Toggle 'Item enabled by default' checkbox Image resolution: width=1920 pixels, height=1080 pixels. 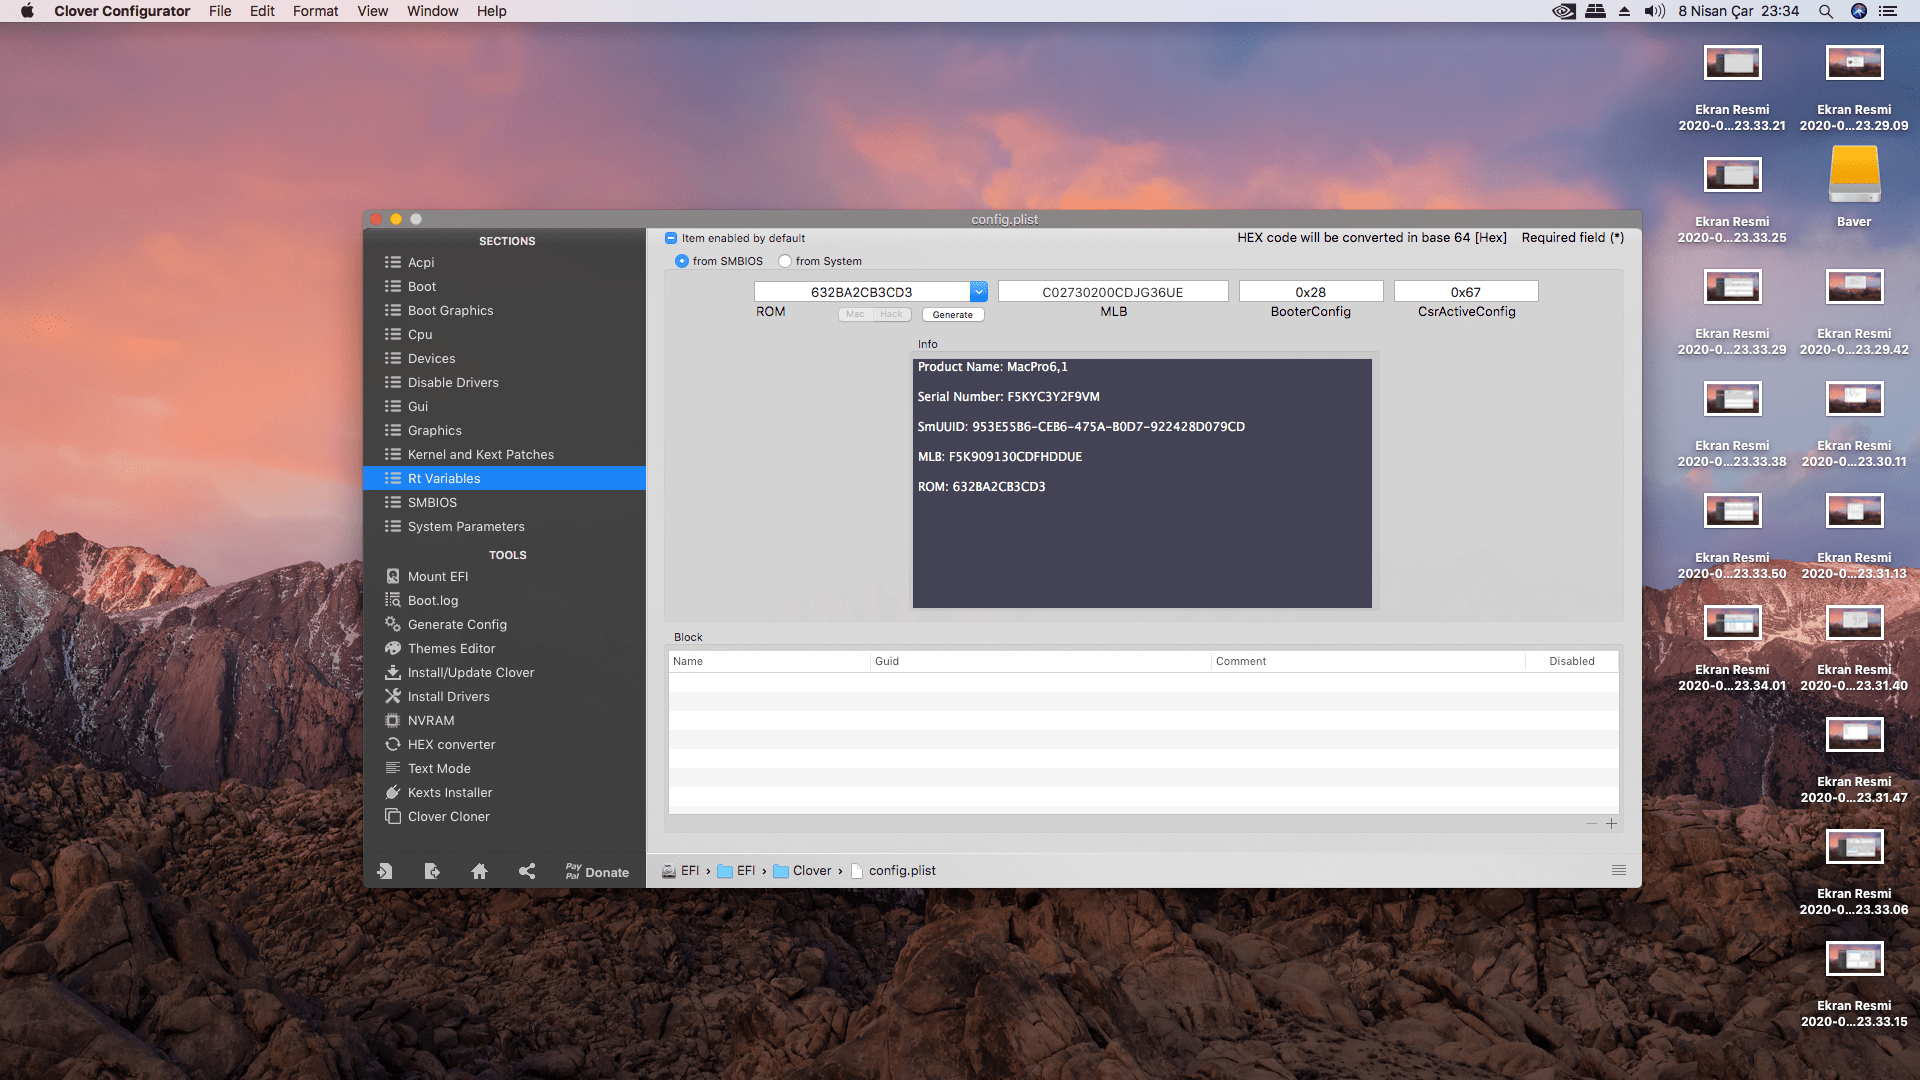pyautogui.click(x=671, y=238)
